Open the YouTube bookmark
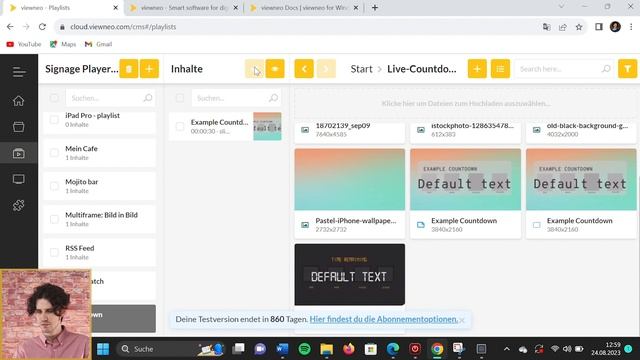The width and height of the screenshot is (640, 360). pos(24,44)
